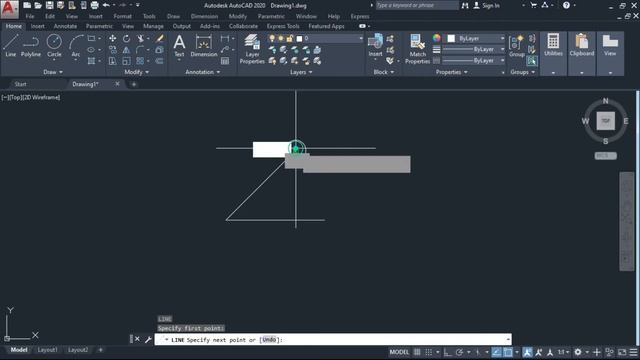Expand the Properties panel
Image resolution: width=640 pixels, height=360 pixels.
click(451, 72)
